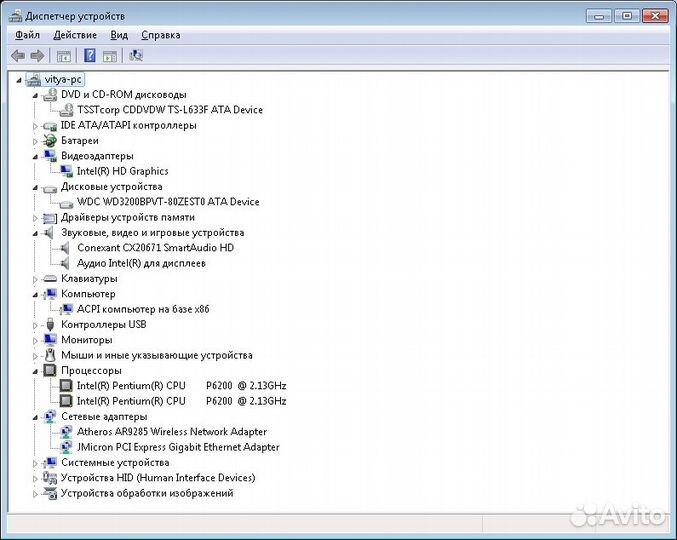This screenshot has width=677, height=540.
Task: Collapse the vitya-pc root node
Action: [19, 80]
